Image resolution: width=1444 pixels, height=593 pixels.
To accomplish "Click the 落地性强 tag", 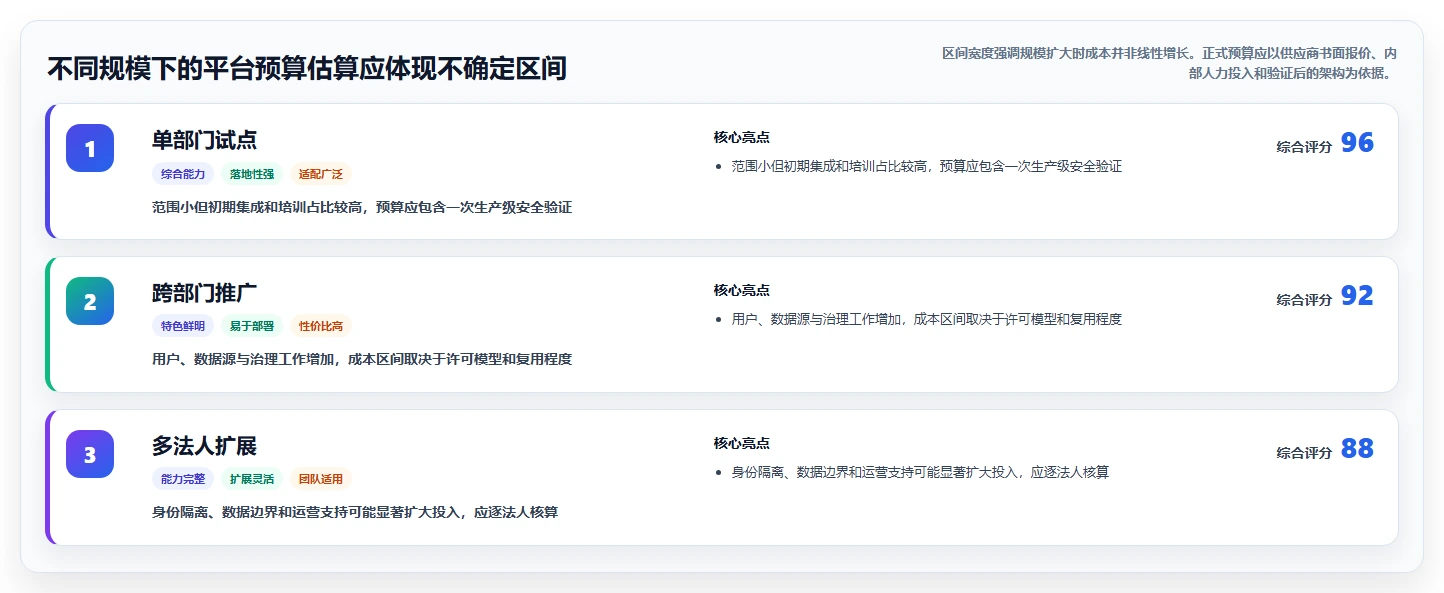I will pos(252,174).
